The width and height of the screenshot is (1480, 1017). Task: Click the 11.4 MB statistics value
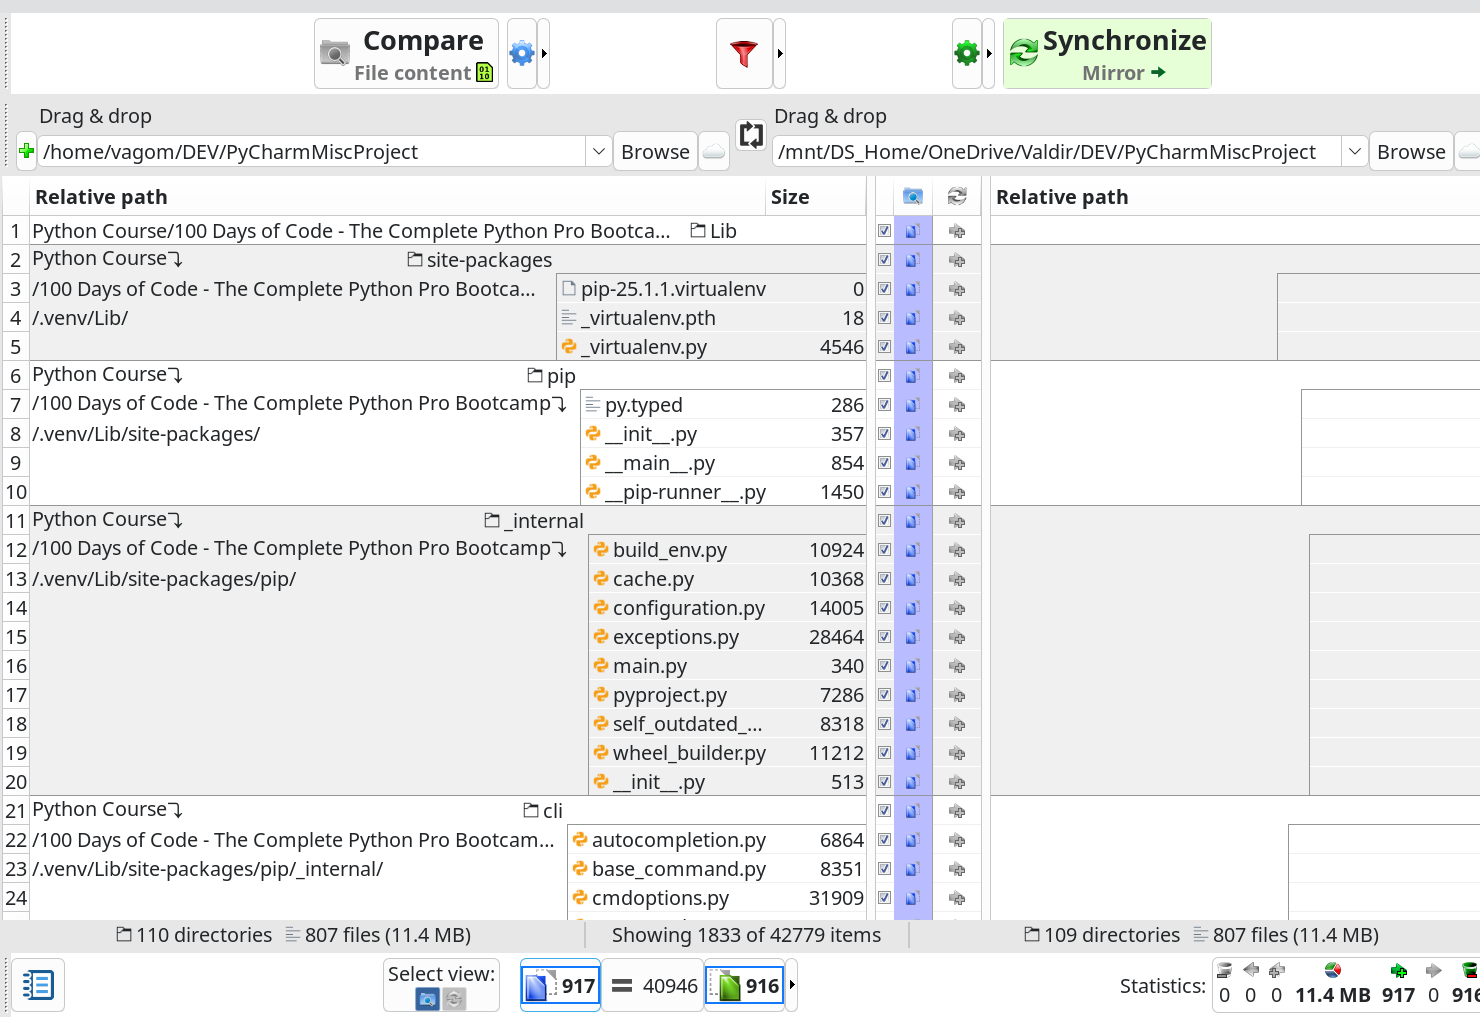tap(1333, 995)
